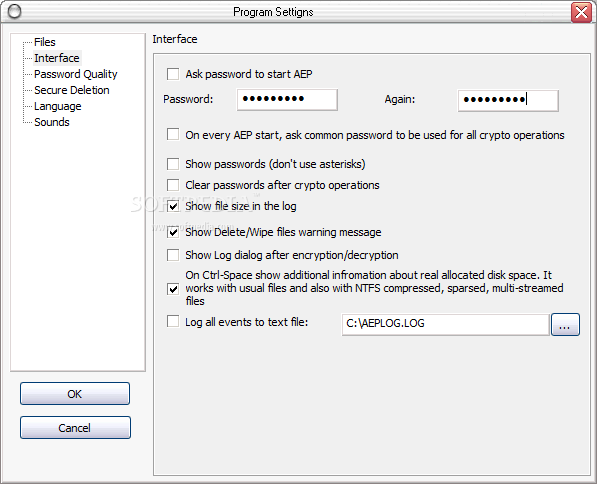597x484 pixels.
Task: Open the log file browse button
Action: coord(565,324)
